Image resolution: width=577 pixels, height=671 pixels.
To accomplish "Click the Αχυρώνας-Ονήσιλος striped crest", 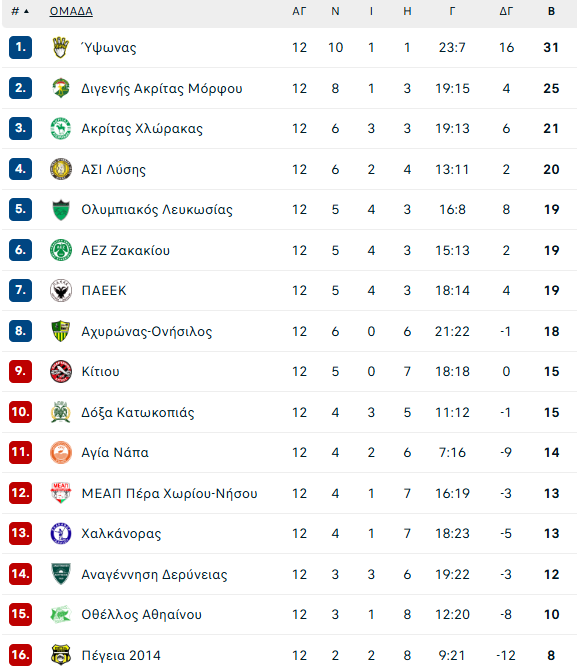I will pos(61,331).
